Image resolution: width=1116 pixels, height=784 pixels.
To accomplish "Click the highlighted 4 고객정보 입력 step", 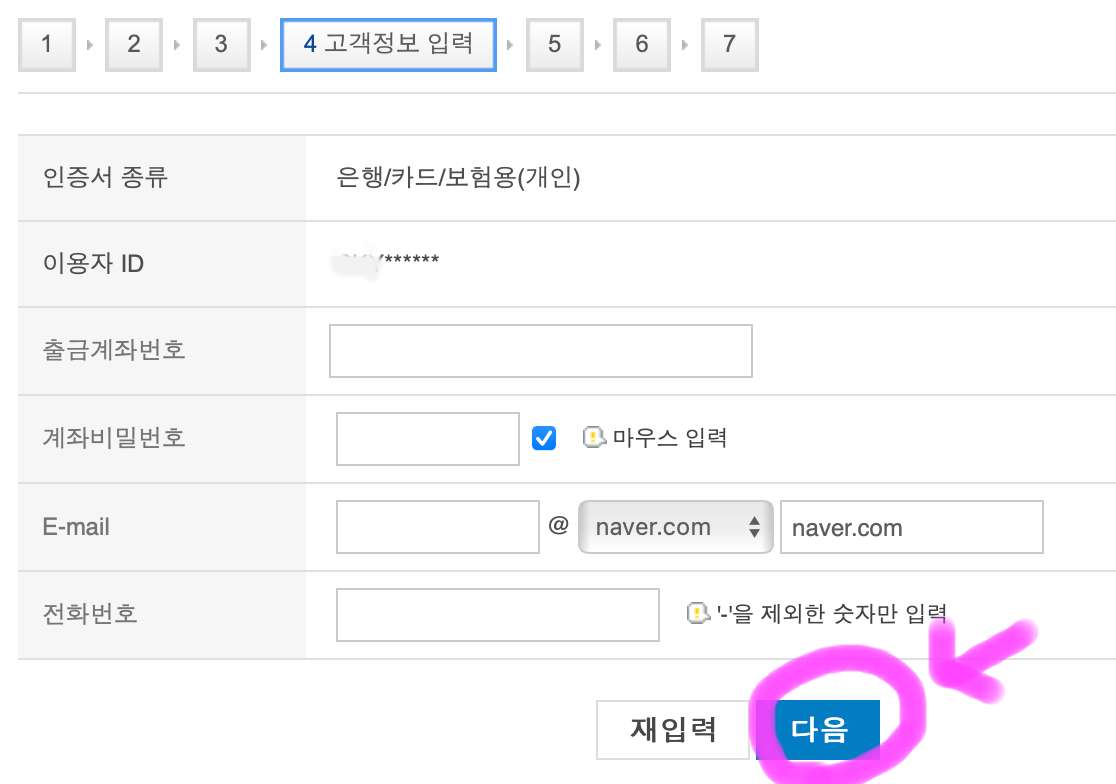I will point(388,44).
